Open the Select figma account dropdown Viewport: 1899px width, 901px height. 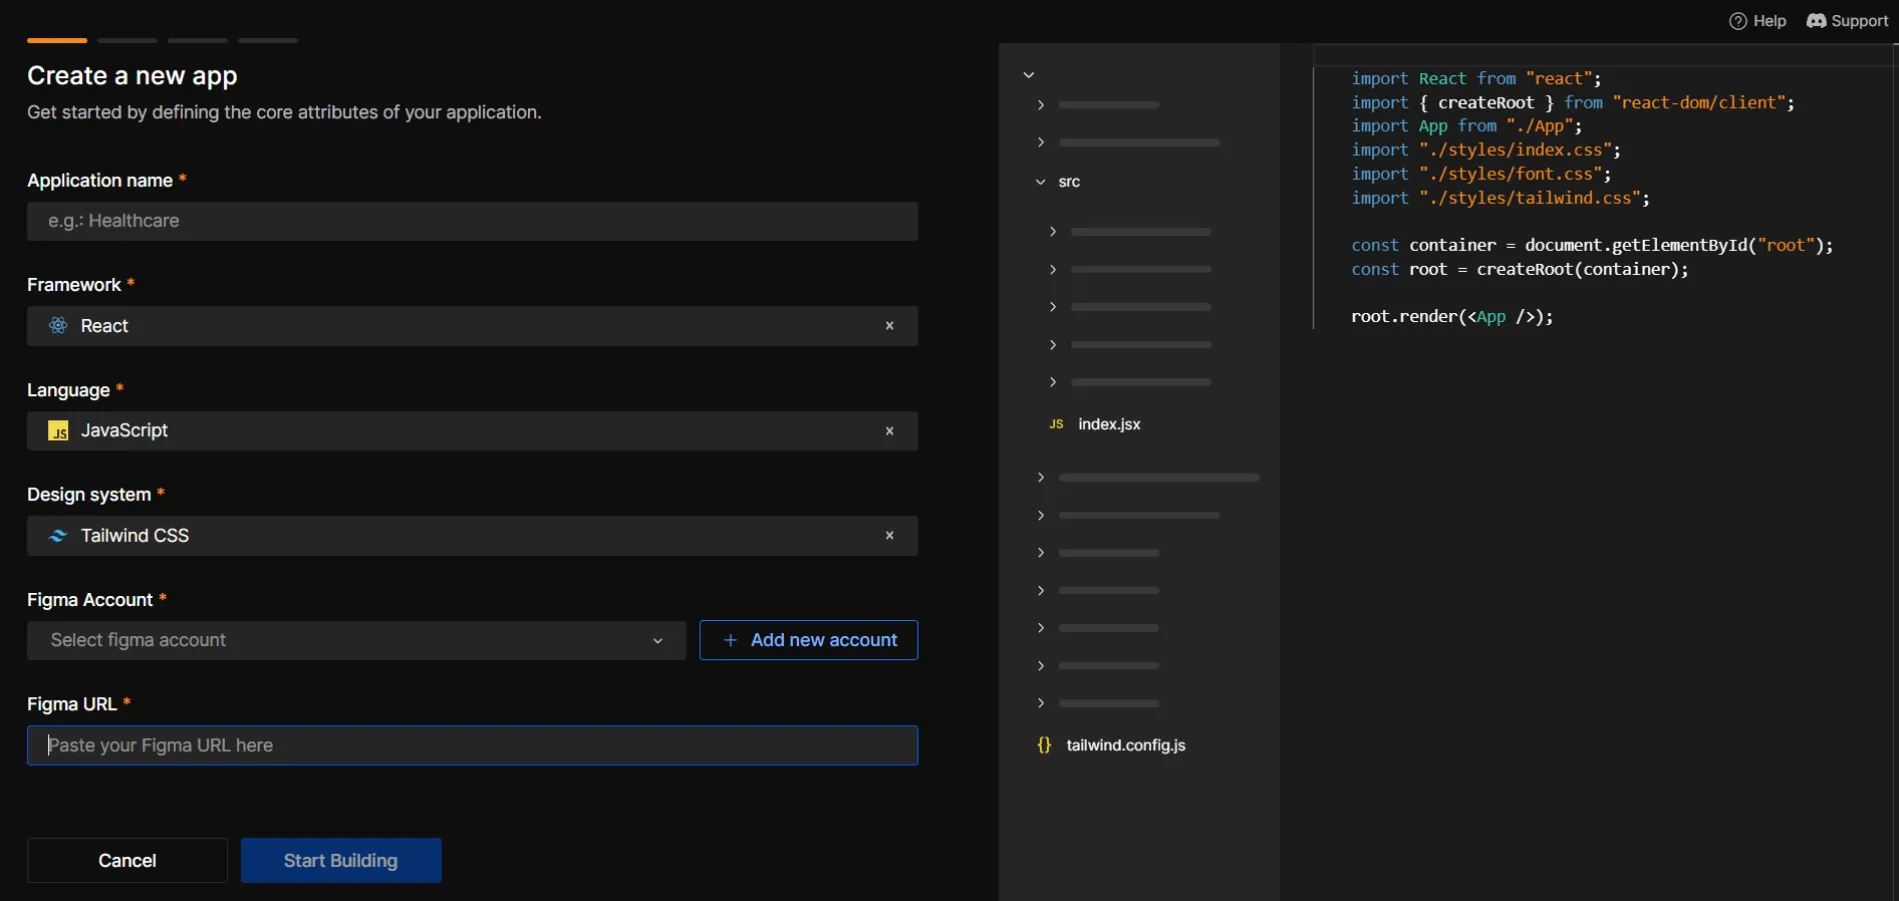pos(356,640)
